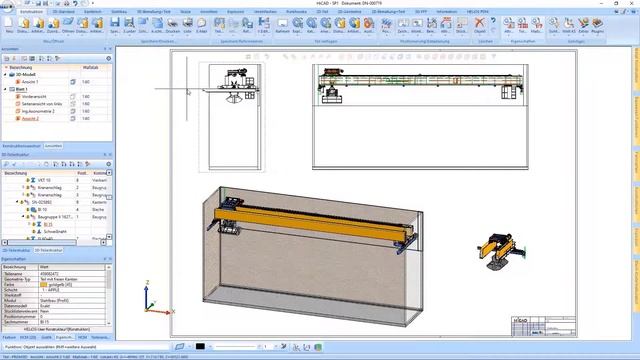Select Ing.Axonometrie 2 view
Image resolution: width=640 pixels, height=360 pixels.
point(38,111)
